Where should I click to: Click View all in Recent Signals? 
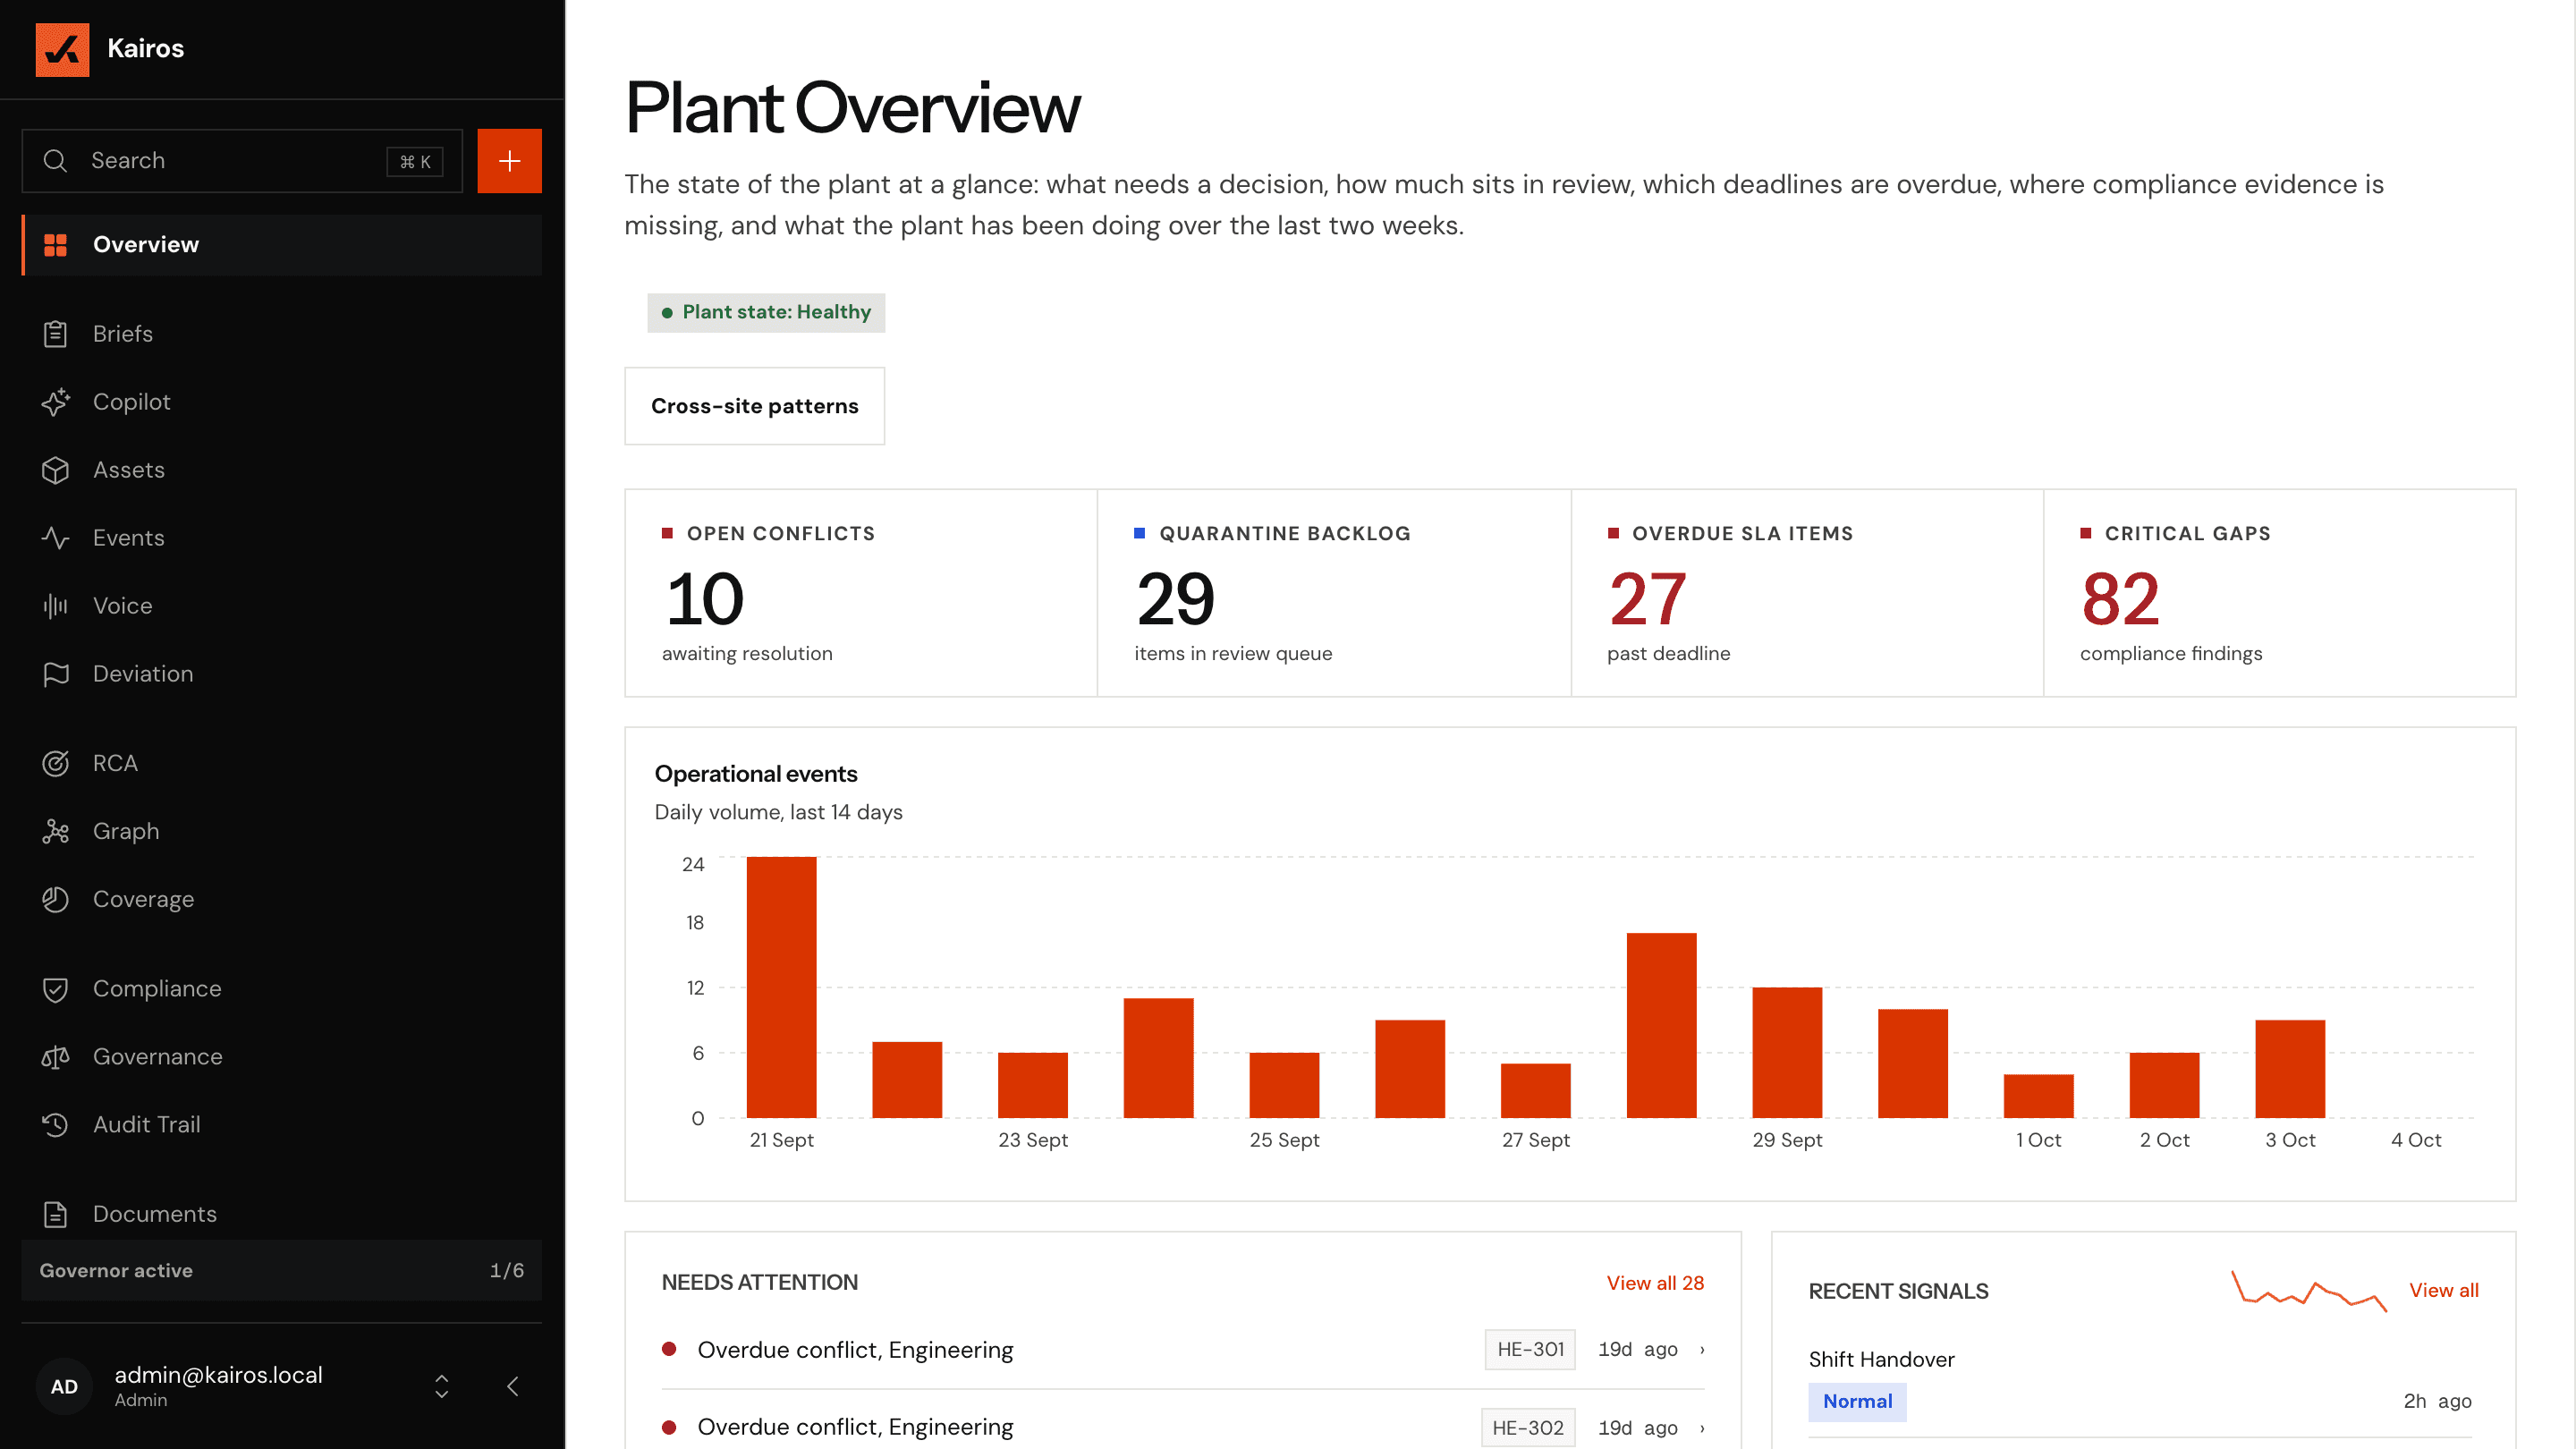click(x=2444, y=1290)
